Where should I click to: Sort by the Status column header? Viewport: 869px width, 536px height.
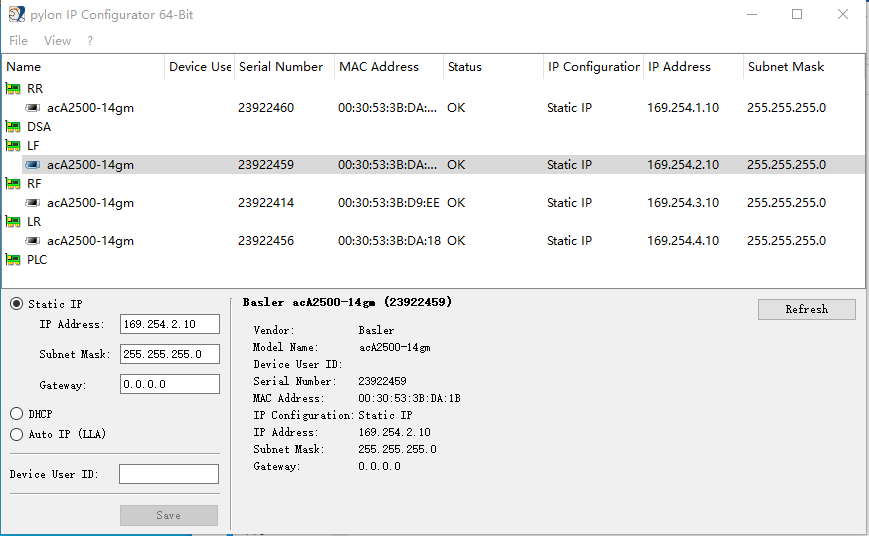click(493, 67)
